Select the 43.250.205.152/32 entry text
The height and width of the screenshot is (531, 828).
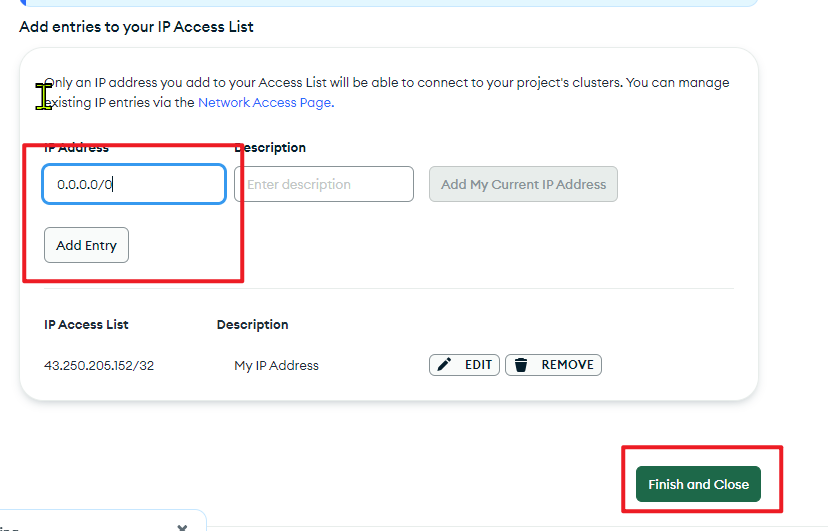pos(99,365)
